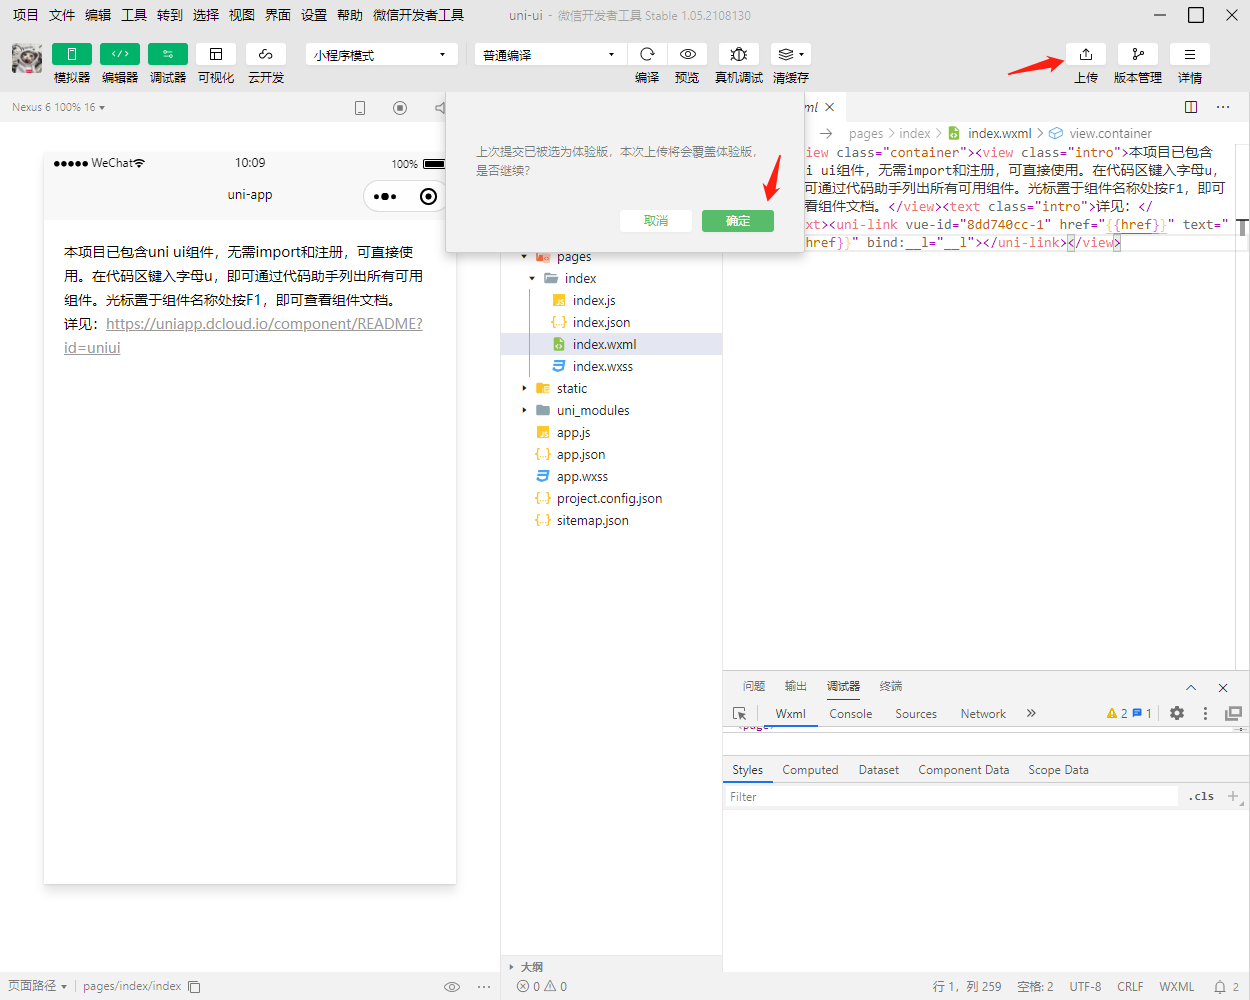Open the 工具 menu
This screenshot has height=1000, width=1250.
(x=134, y=15)
